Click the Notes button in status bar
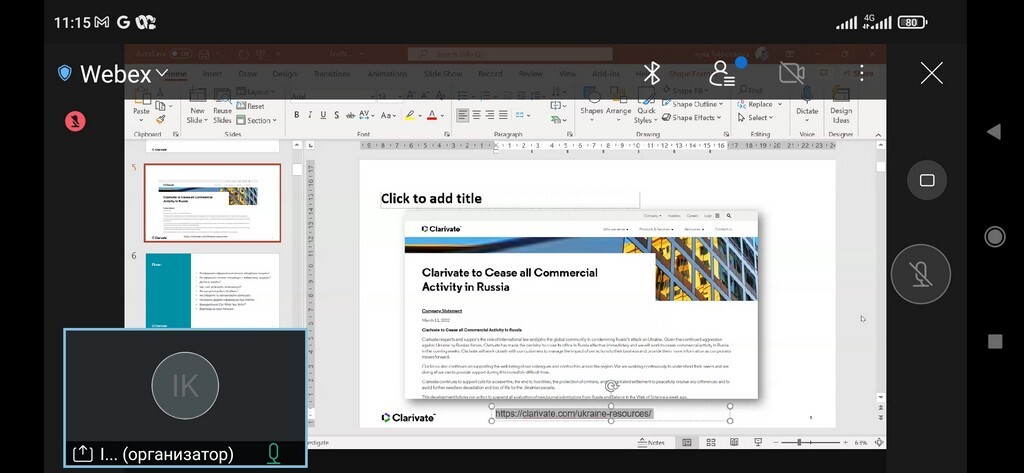The image size is (1024, 473). 652,442
